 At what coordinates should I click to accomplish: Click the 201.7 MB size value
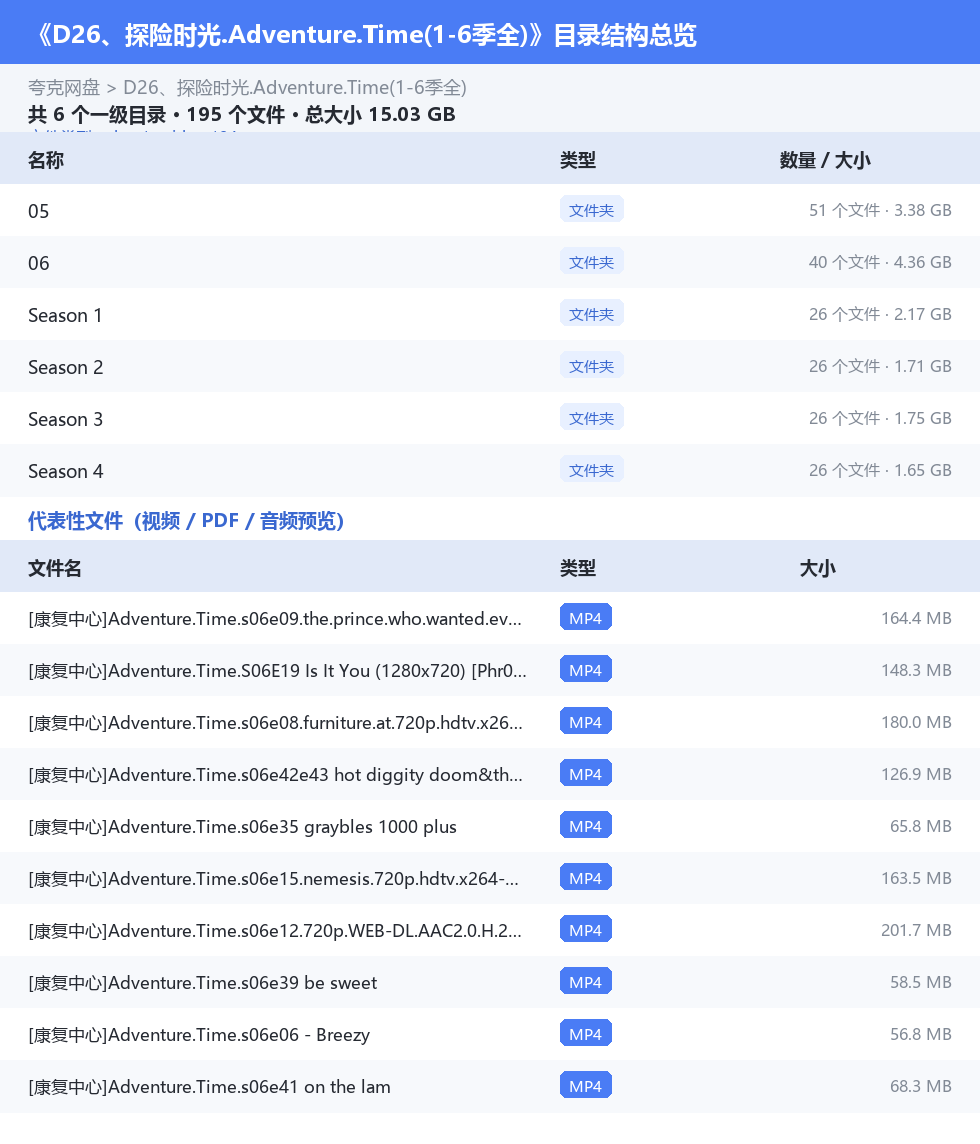pyautogui.click(x=916, y=930)
